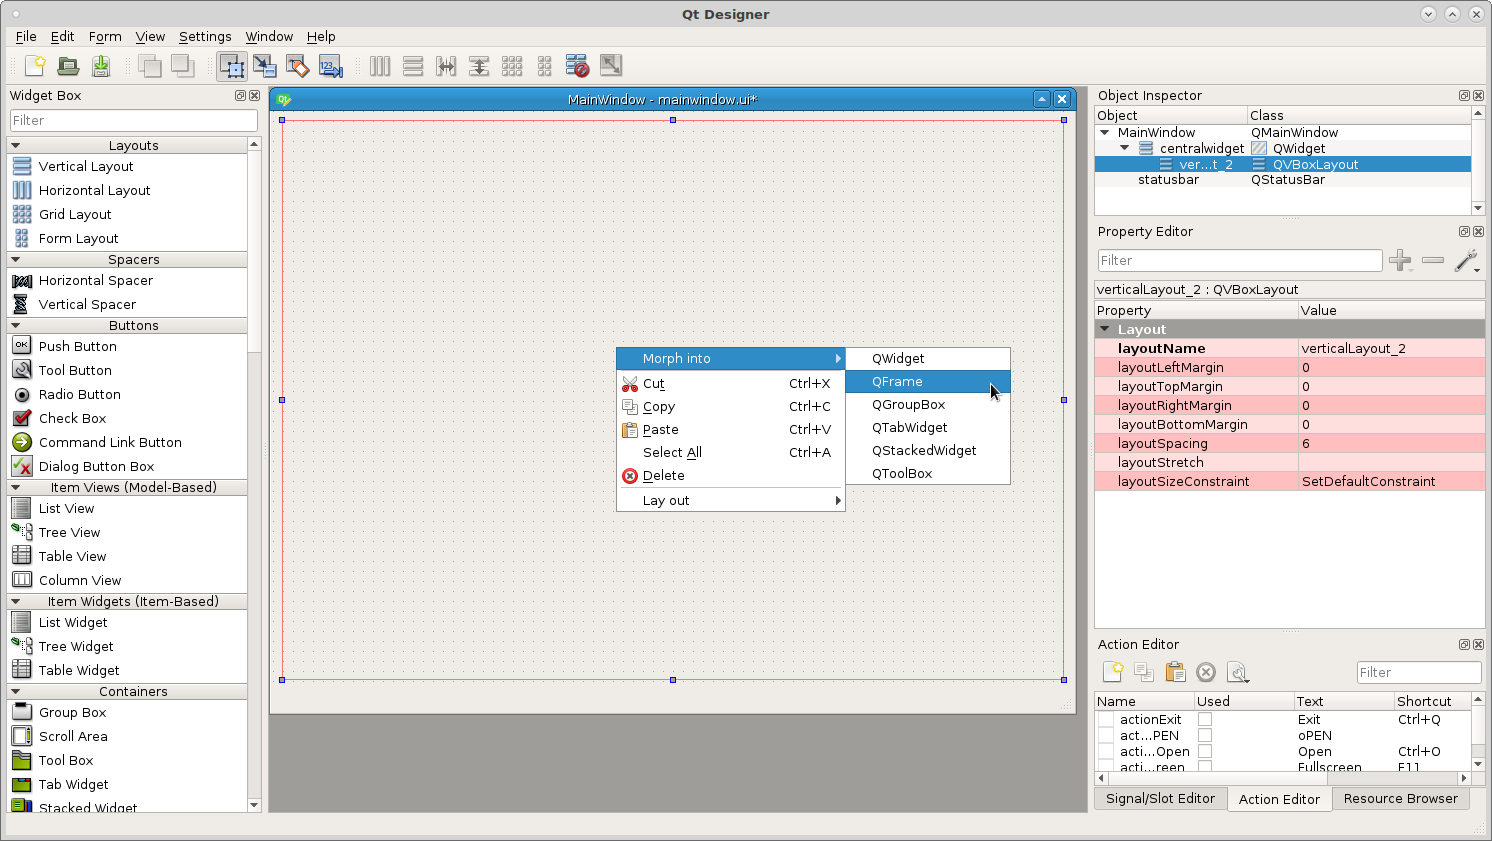
Task: Click Lay Out Vertically in Splitter icon
Action: click(x=479, y=66)
